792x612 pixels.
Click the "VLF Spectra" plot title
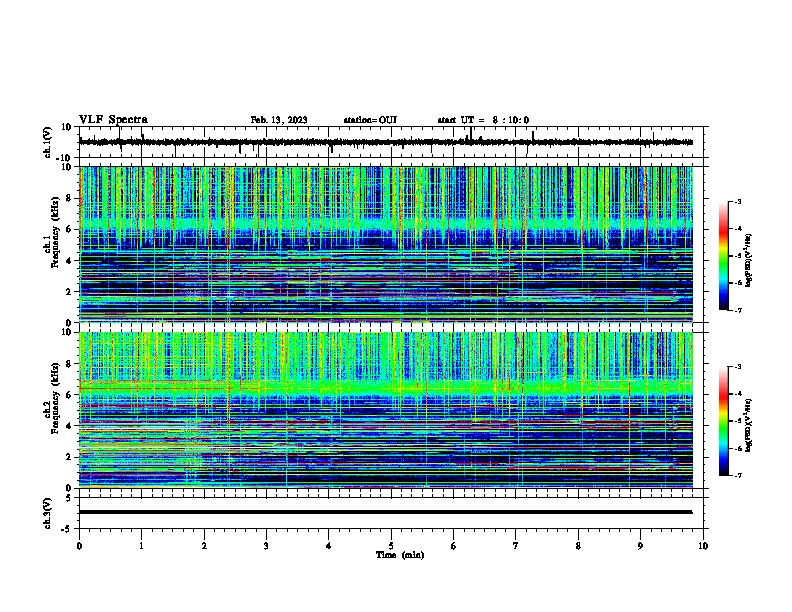(x=113, y=119)
